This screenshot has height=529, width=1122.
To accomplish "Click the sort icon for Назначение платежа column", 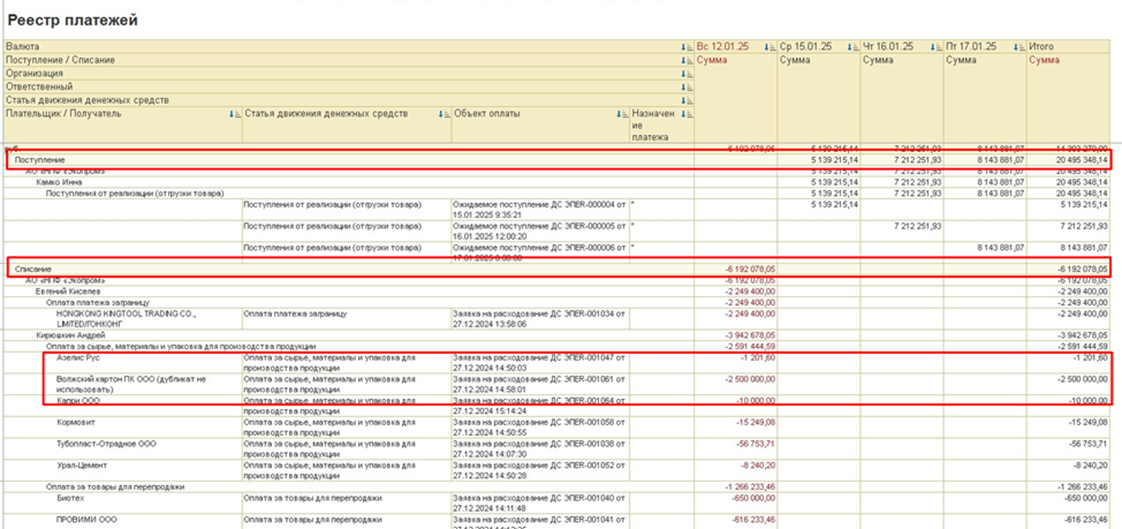I will point(684,114).
